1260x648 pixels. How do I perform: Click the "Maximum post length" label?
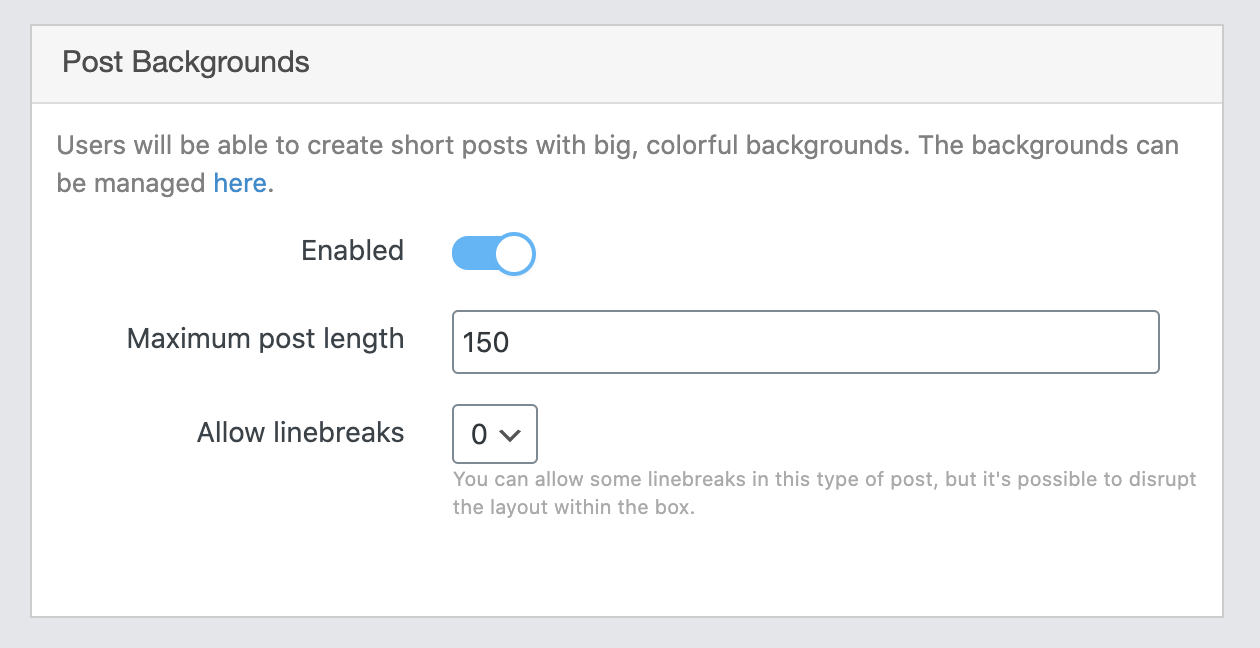tap(265, 338)
